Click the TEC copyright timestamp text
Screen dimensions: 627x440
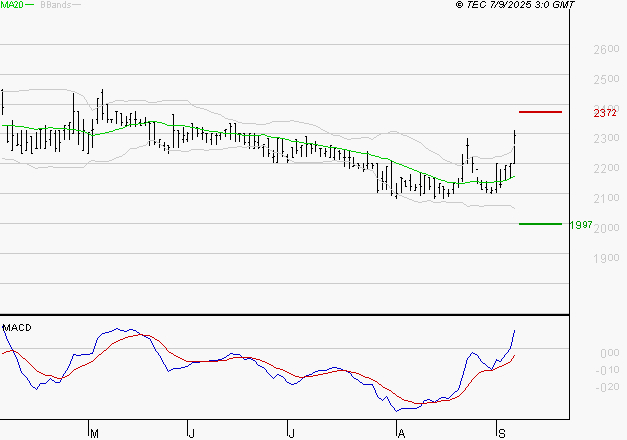pos(515,5)
